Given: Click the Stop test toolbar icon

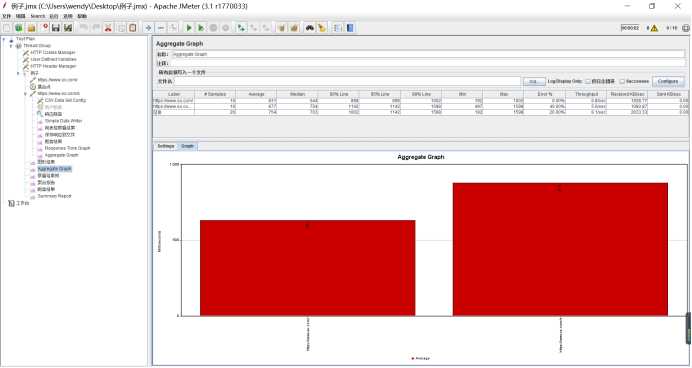Looking at the screenshot, I should (x=213, y=28).
